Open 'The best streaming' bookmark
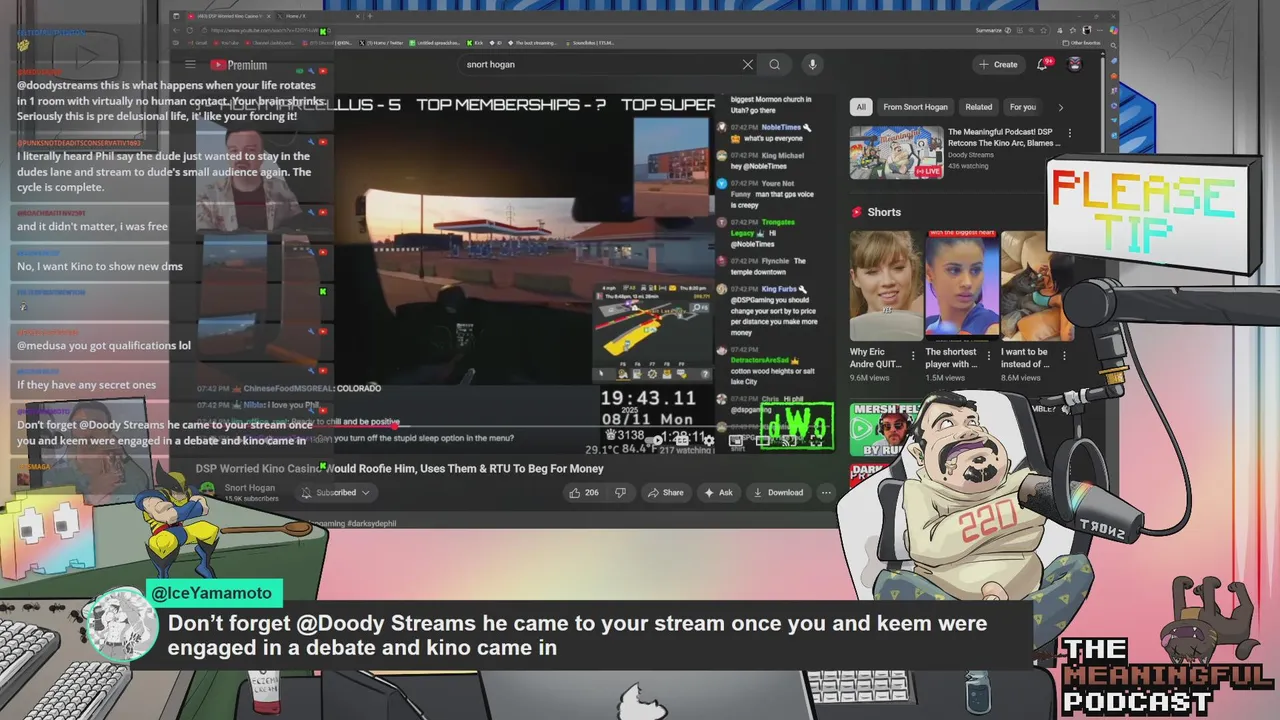This screenshot has width=1280, height=720. tap(534, 43)
